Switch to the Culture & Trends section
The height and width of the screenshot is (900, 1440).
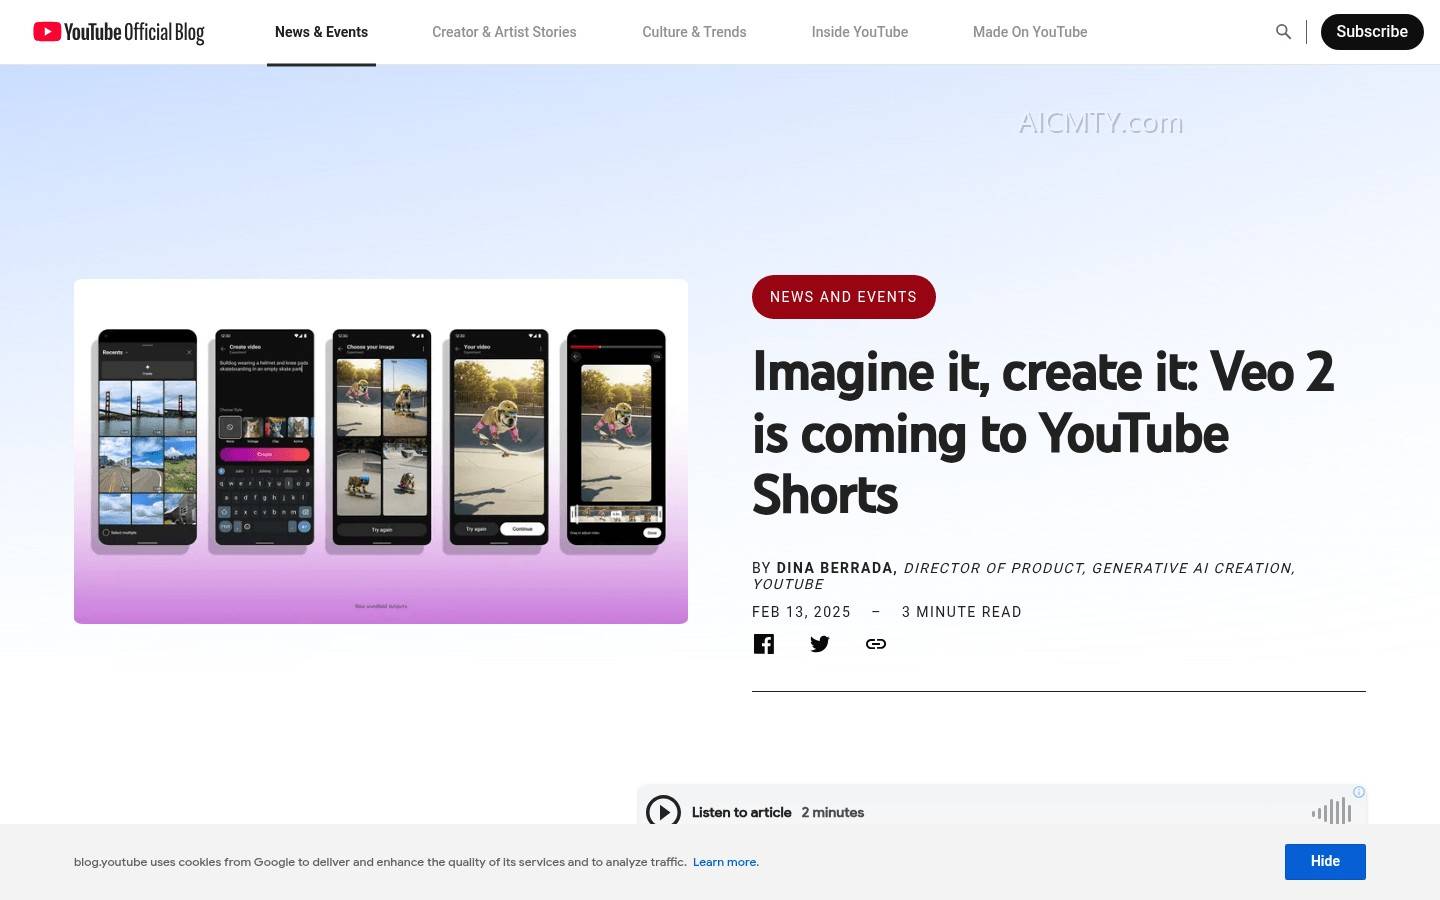pyautogui.click(x=694, y=31)
